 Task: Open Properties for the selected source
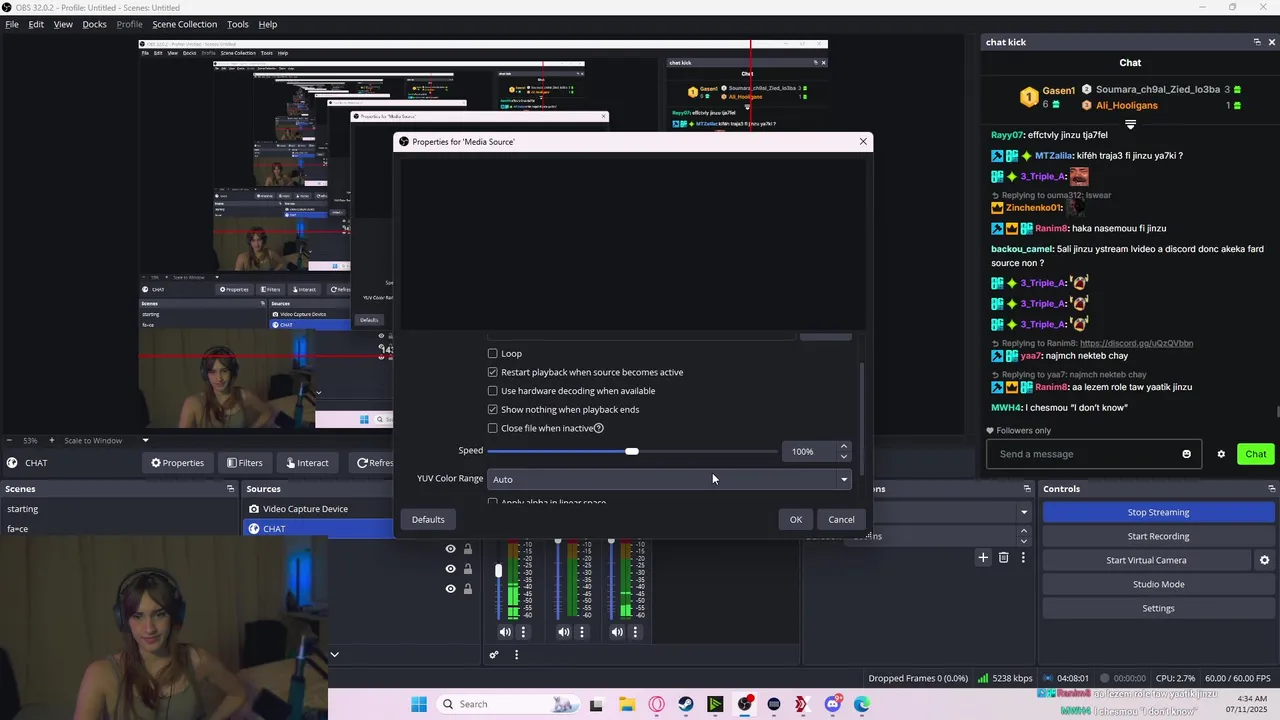(177, 463)
